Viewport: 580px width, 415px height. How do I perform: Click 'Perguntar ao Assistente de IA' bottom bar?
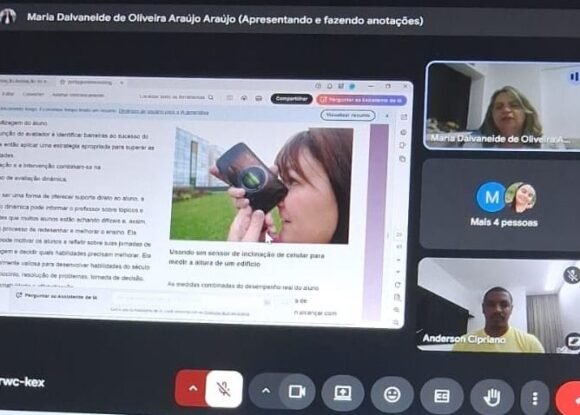(56, 296)
